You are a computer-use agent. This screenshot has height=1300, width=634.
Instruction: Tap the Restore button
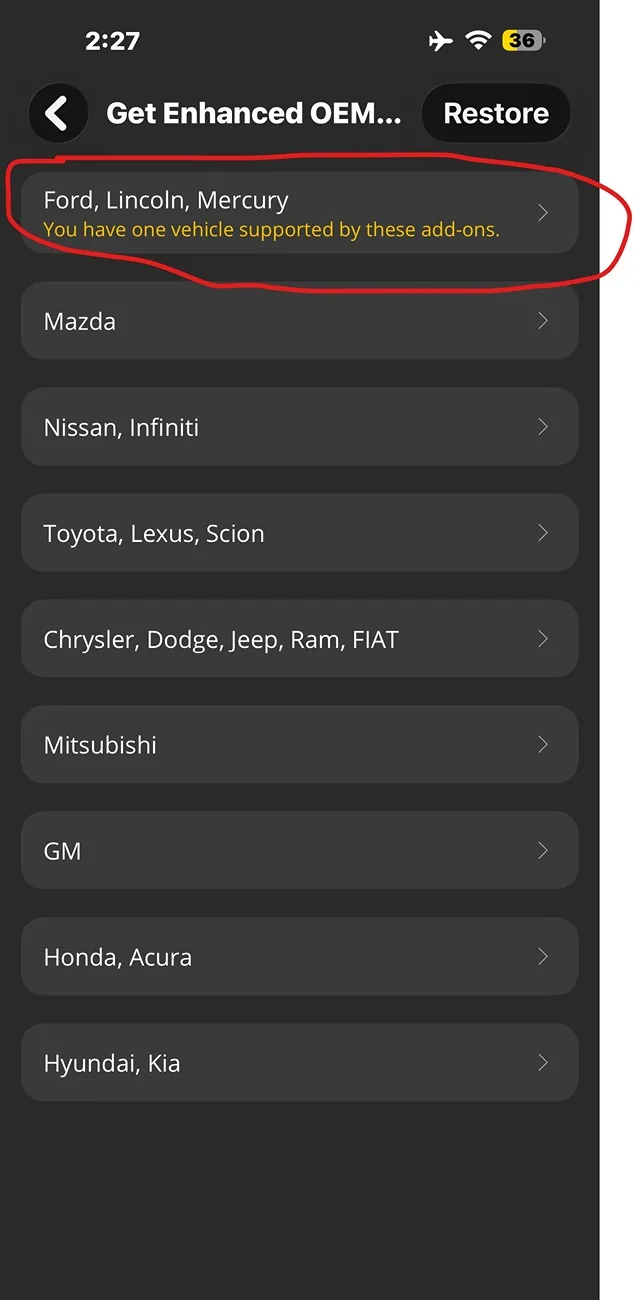[x=496, y=113]
